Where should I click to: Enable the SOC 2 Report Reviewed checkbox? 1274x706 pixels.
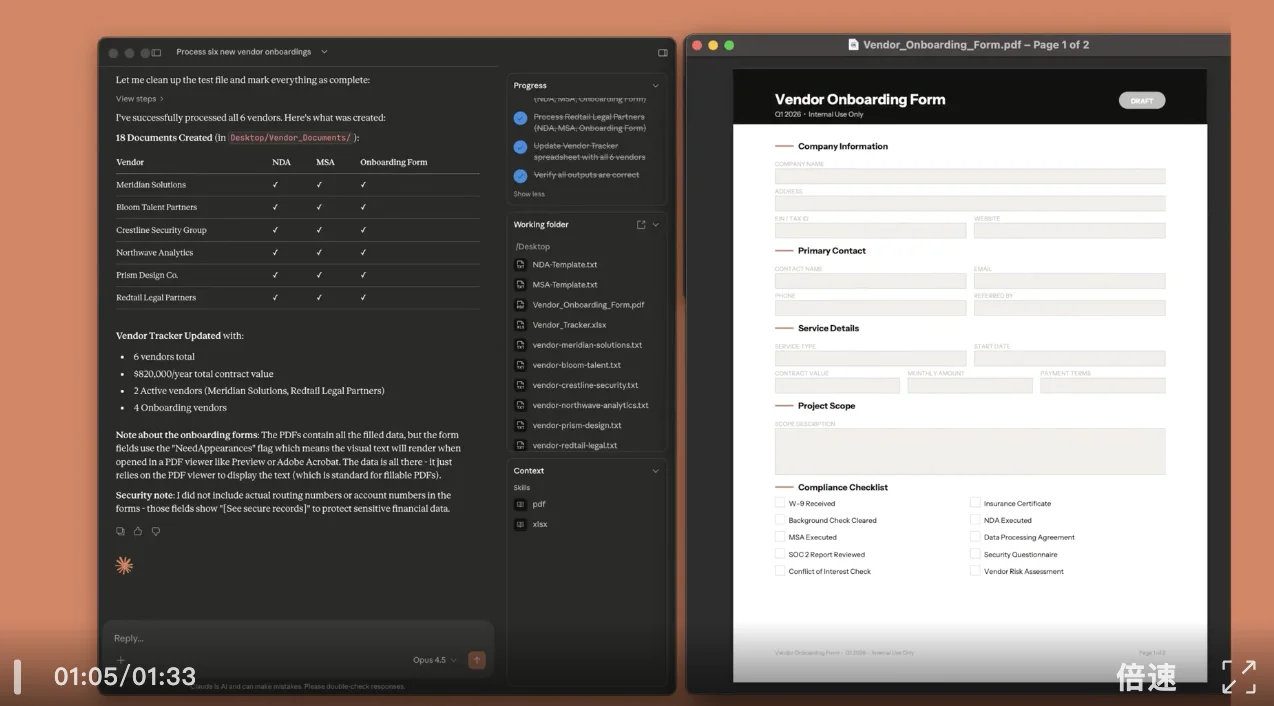pyautogui.click(x=780, y=554)
